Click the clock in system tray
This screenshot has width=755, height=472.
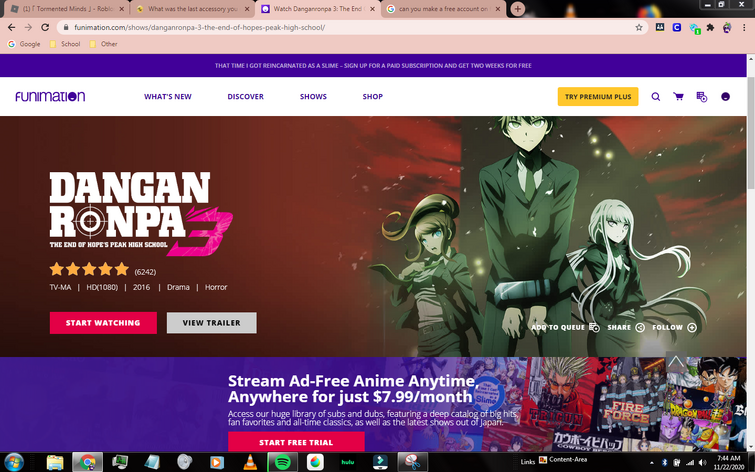click(x=728, y=462)
